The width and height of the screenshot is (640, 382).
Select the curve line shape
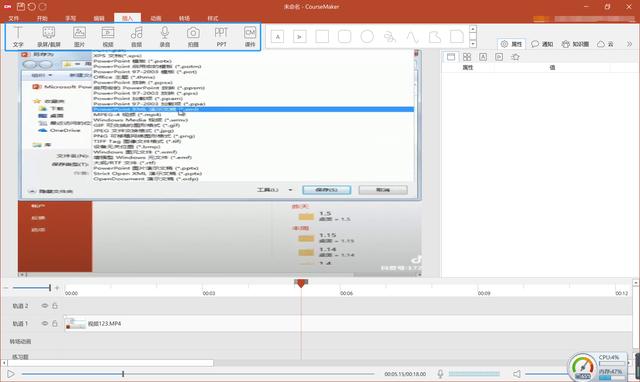coord(412,37)
